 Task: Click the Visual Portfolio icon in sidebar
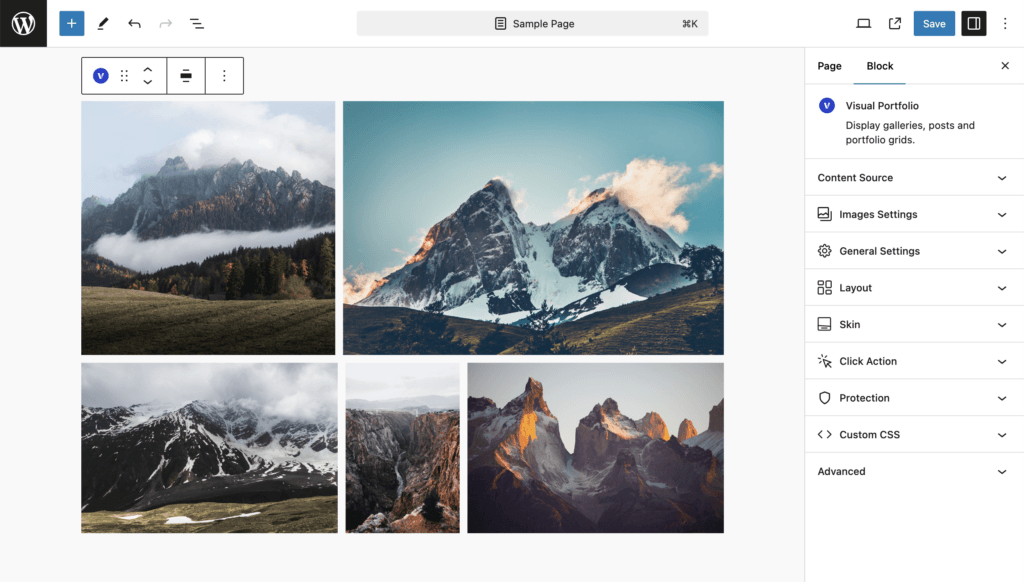(x=827, y=106)
